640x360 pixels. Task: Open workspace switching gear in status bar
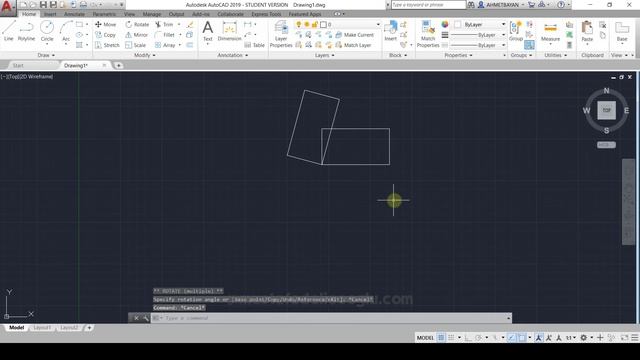[x=584, y=338]
